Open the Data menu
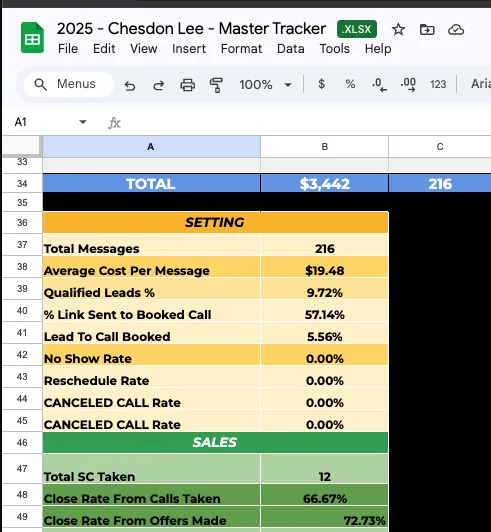491x532 pixels. click(x=290, y=49)
